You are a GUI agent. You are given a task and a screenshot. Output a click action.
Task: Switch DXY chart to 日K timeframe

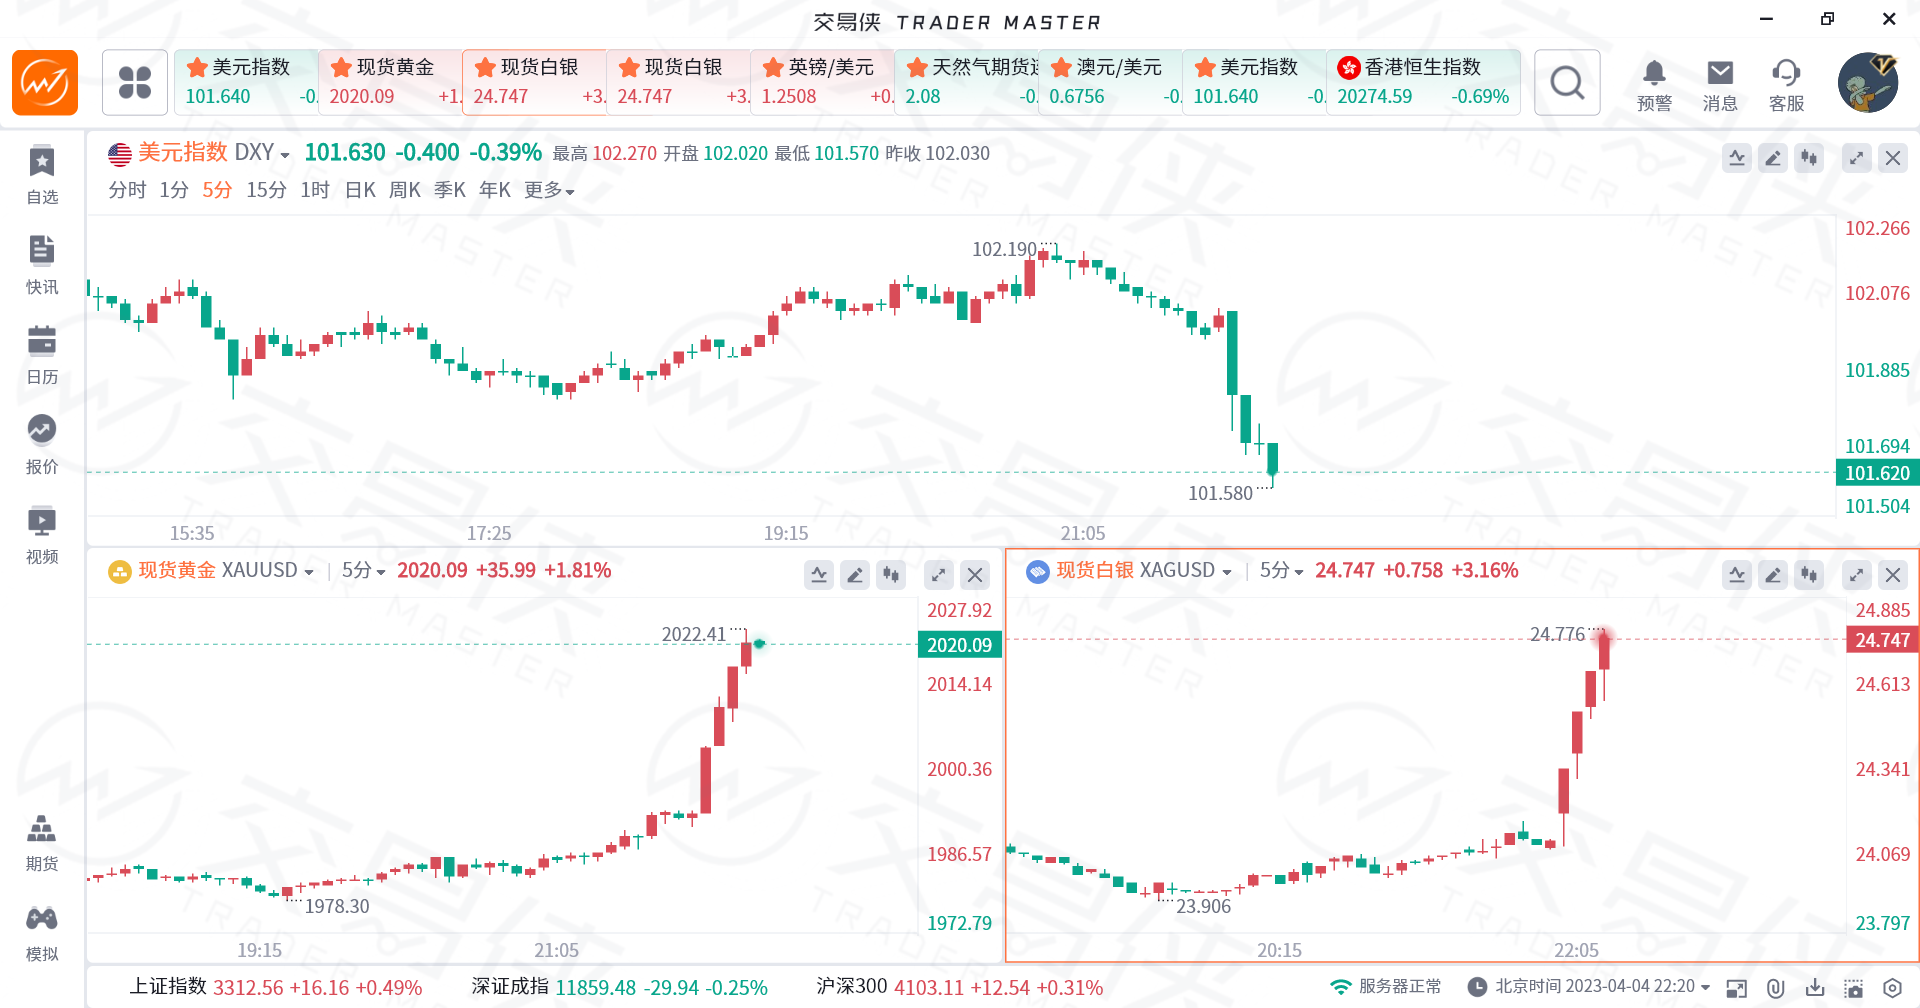pos(360,190)
